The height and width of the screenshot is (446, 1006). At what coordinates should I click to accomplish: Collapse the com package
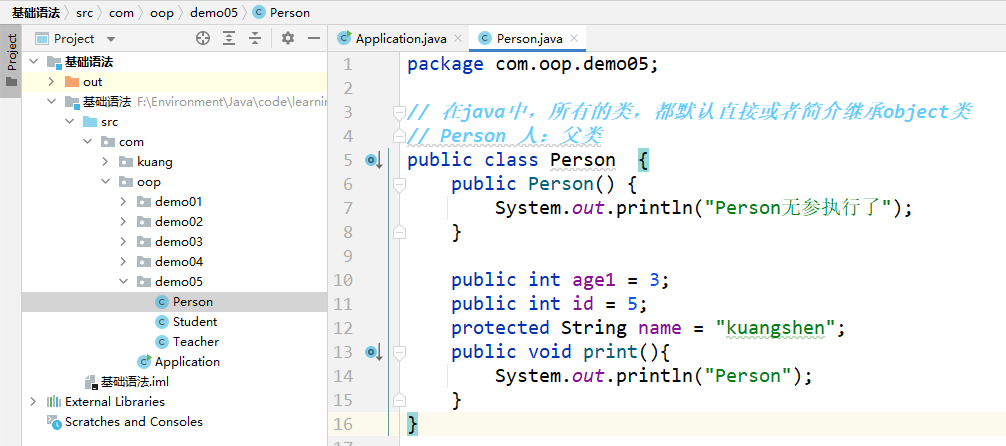pyautogui.click(x=87, y=142)
